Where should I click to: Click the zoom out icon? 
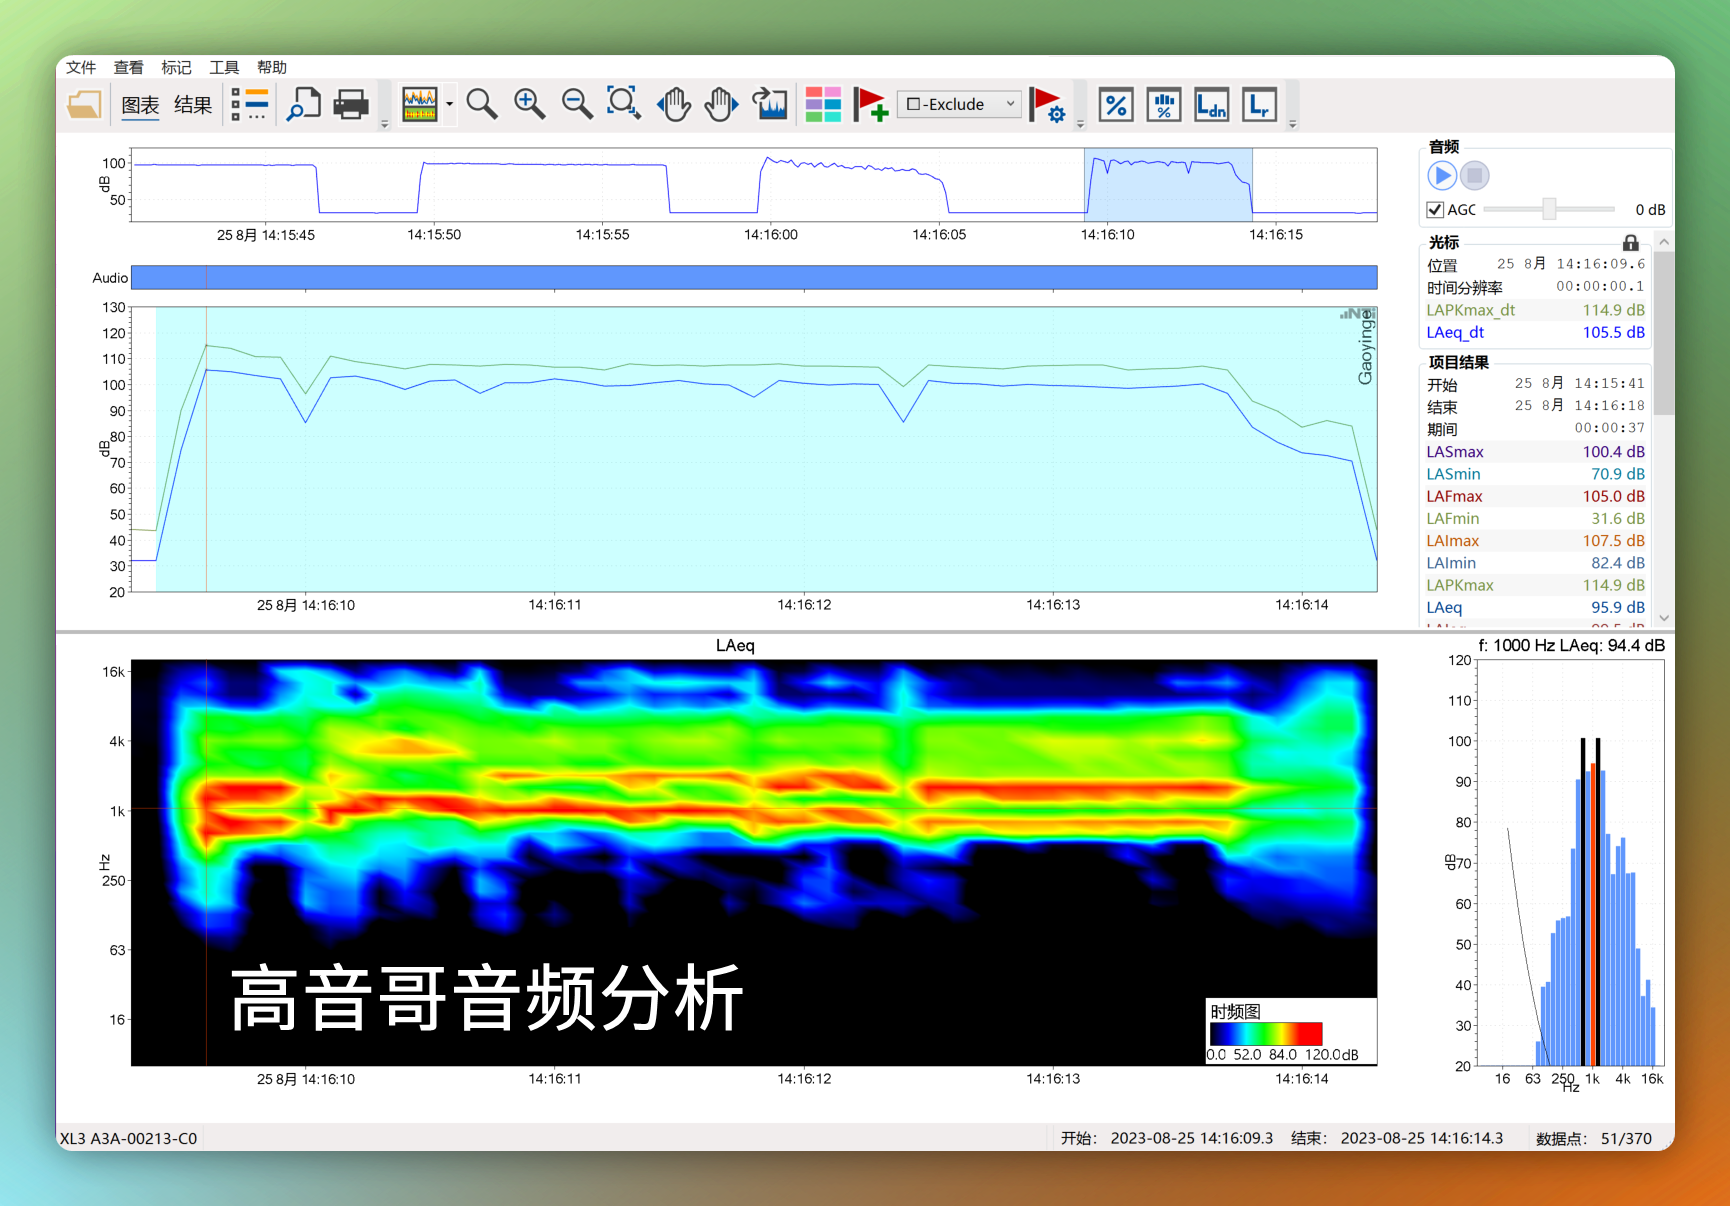coord(577,104)
